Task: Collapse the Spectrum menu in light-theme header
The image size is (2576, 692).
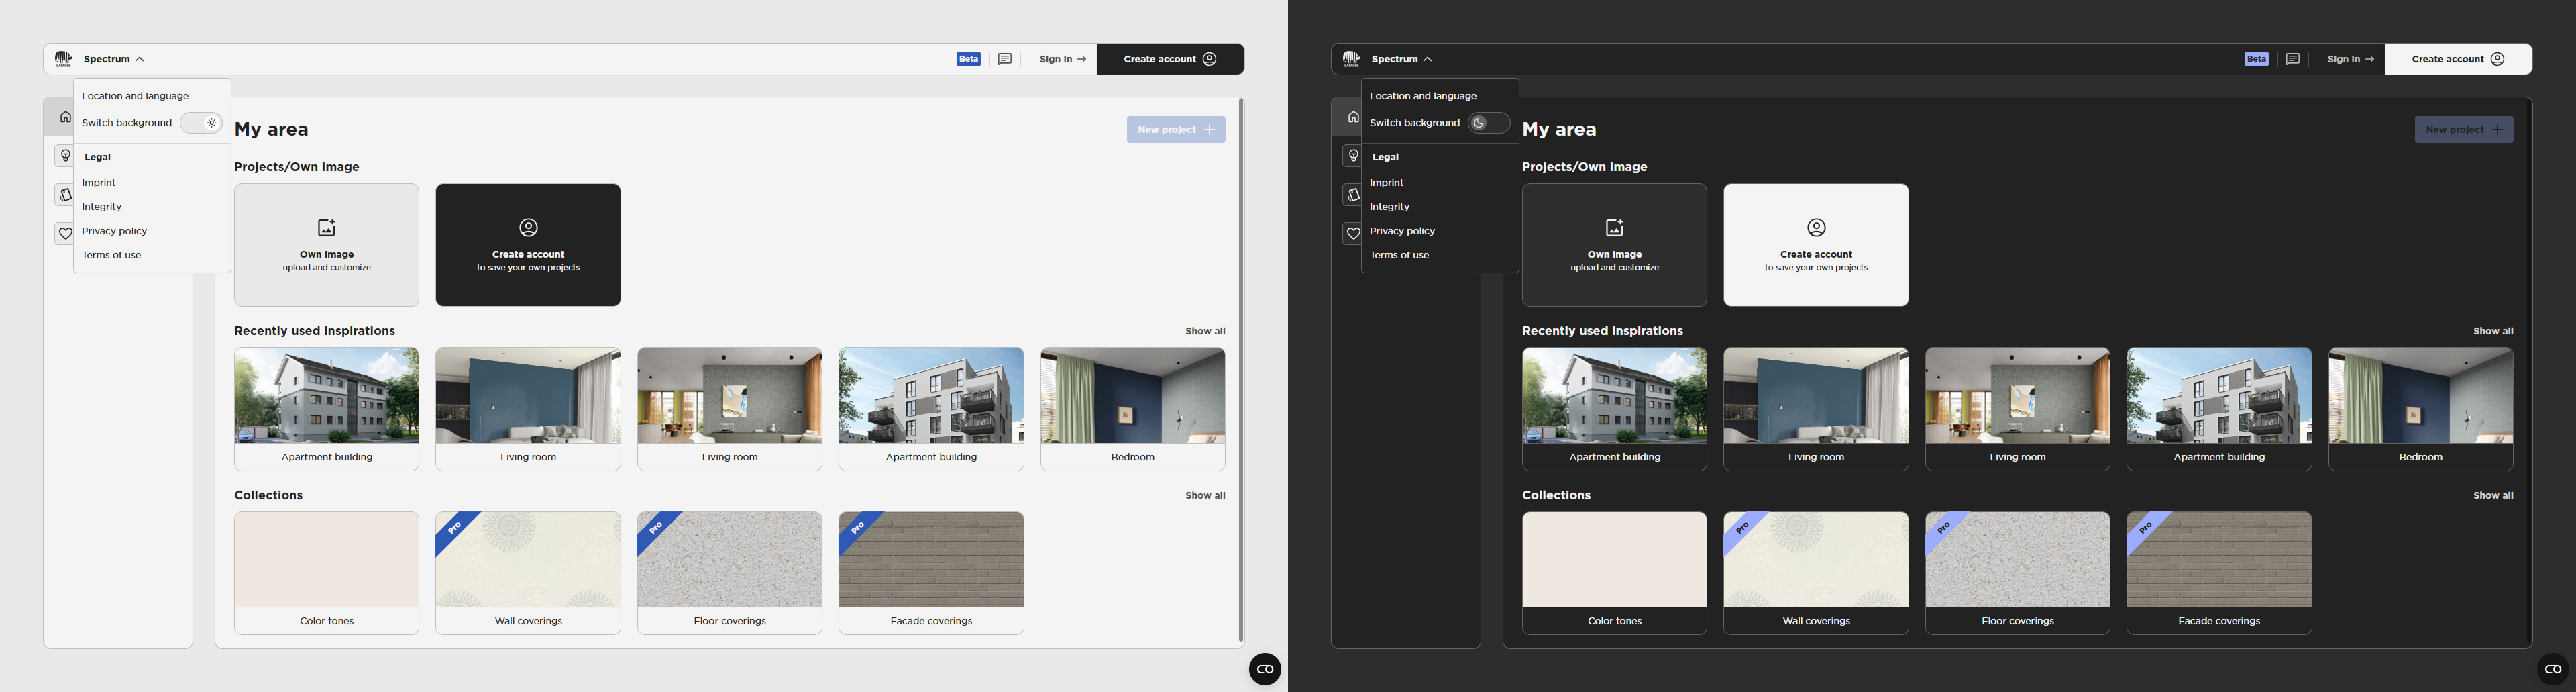Action: (114, 59)
